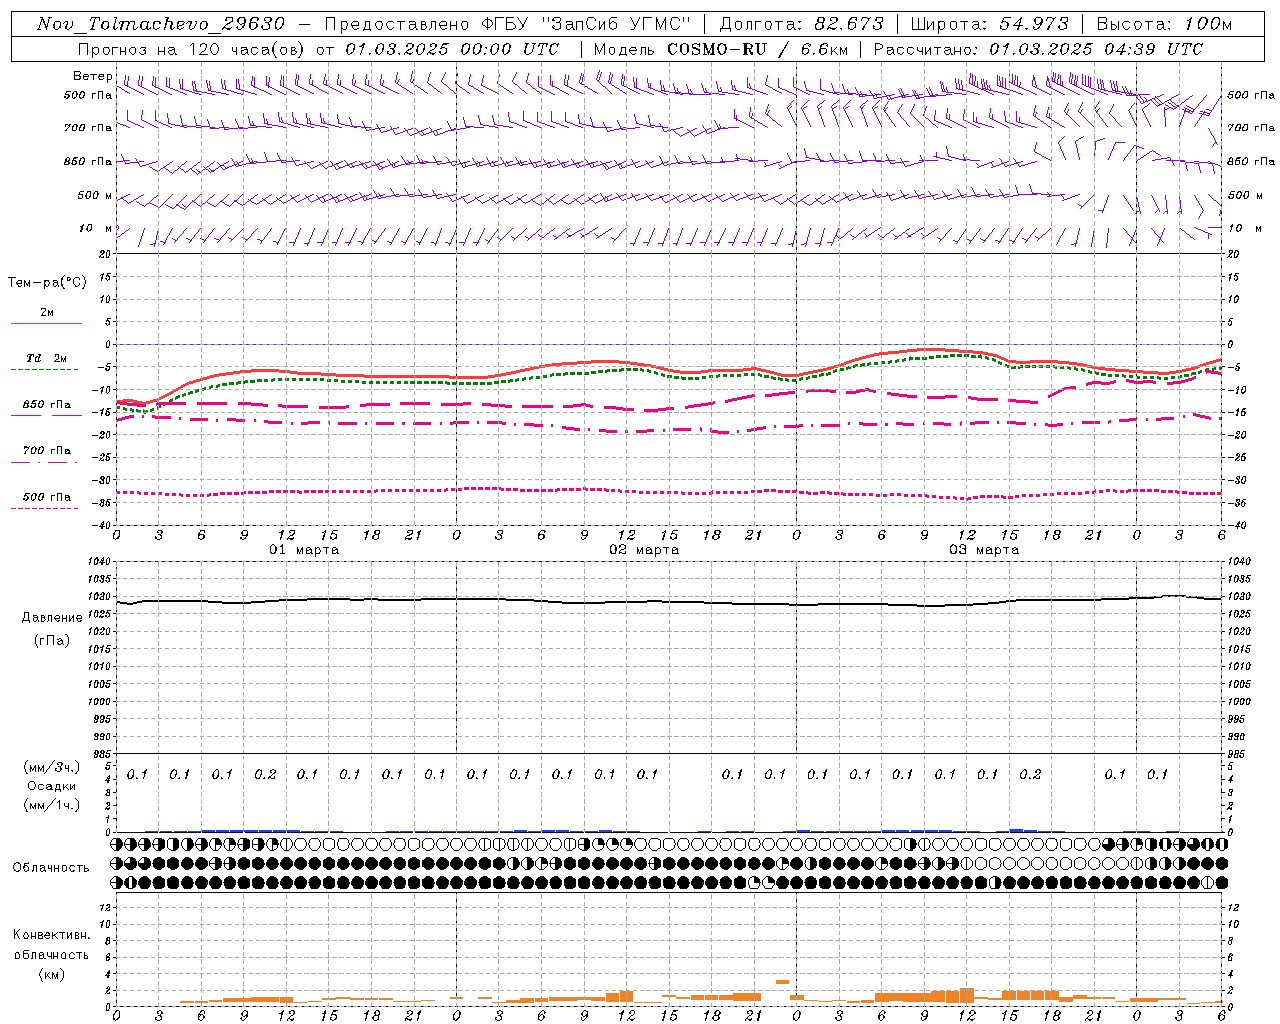1280x1024 pixels.
Task: Click the 01 марта date label
Action: point(304,550)
